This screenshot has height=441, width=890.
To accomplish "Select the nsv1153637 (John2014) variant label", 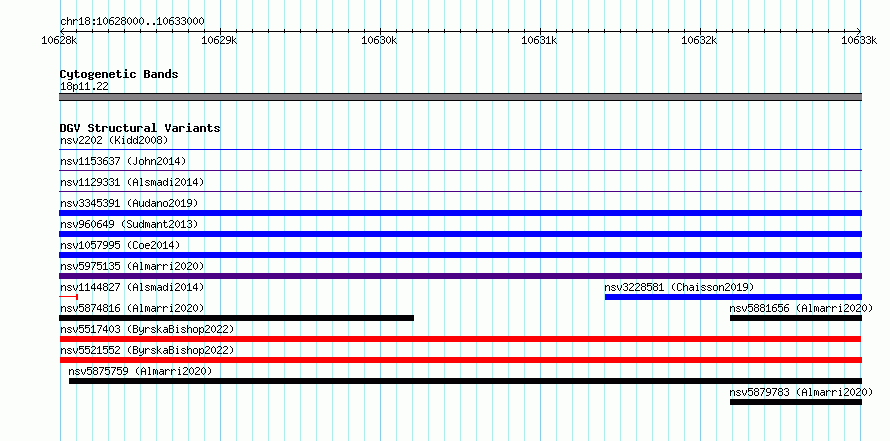I will tap(123, 161).
